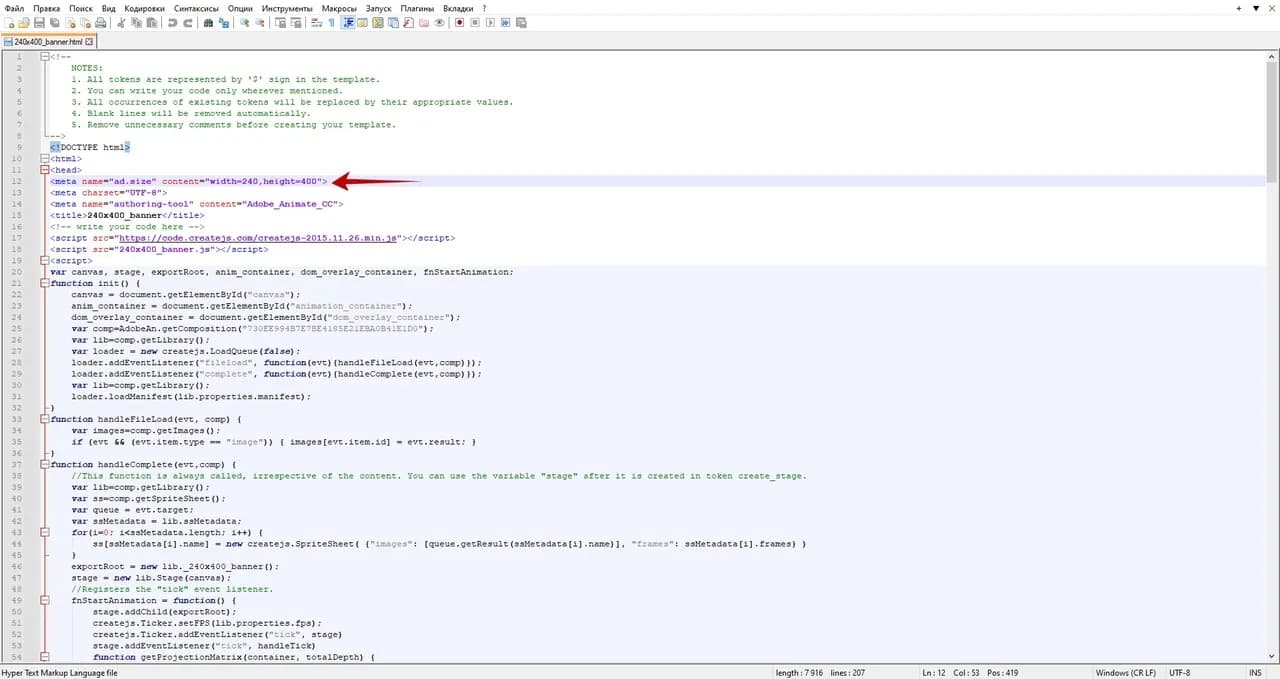1280x679 pixels.
Task: Click the Open file toolbar icon
Action: point(24,23)
